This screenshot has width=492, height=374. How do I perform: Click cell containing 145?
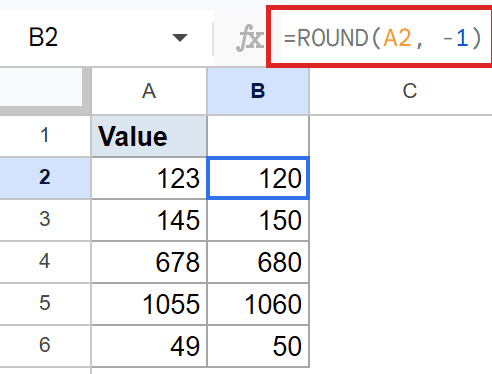149,220
